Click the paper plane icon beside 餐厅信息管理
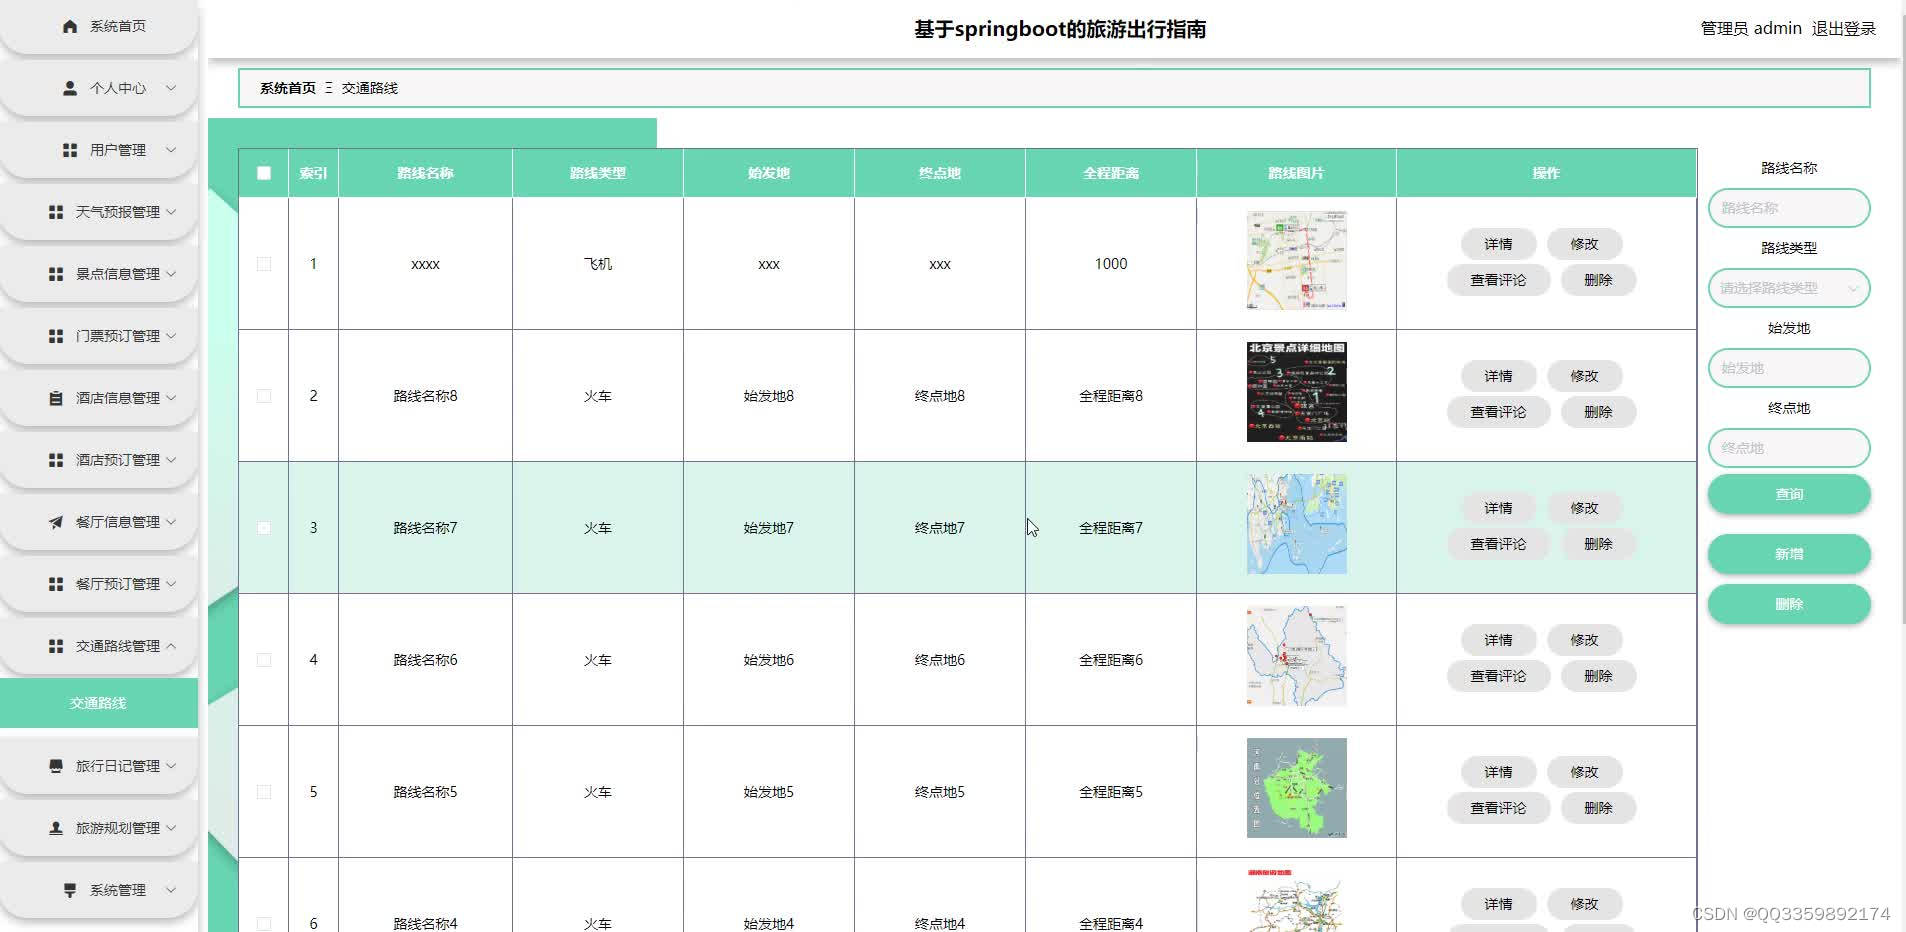The width and height of the screenshot is (1906, 932). tap(56, 522)
